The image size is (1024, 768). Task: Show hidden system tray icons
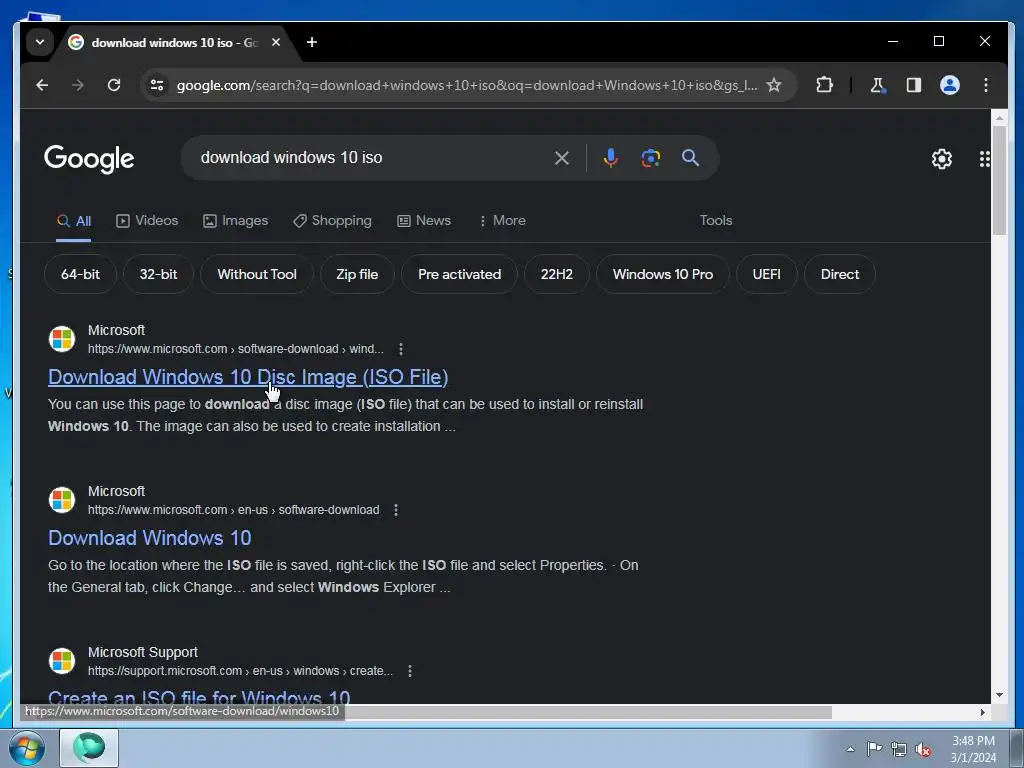pyautogui.click(x=850, y=749)
